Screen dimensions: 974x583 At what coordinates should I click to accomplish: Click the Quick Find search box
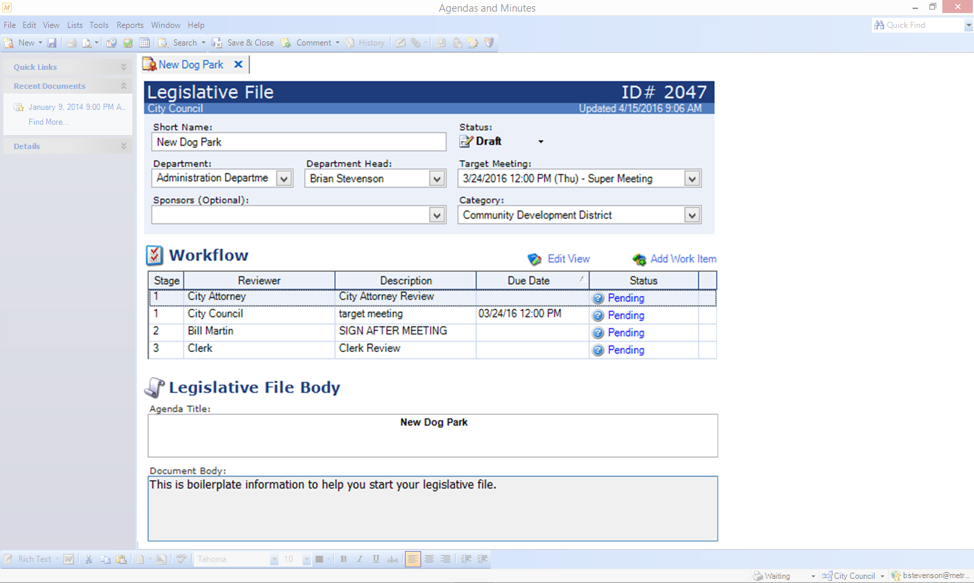918,25
